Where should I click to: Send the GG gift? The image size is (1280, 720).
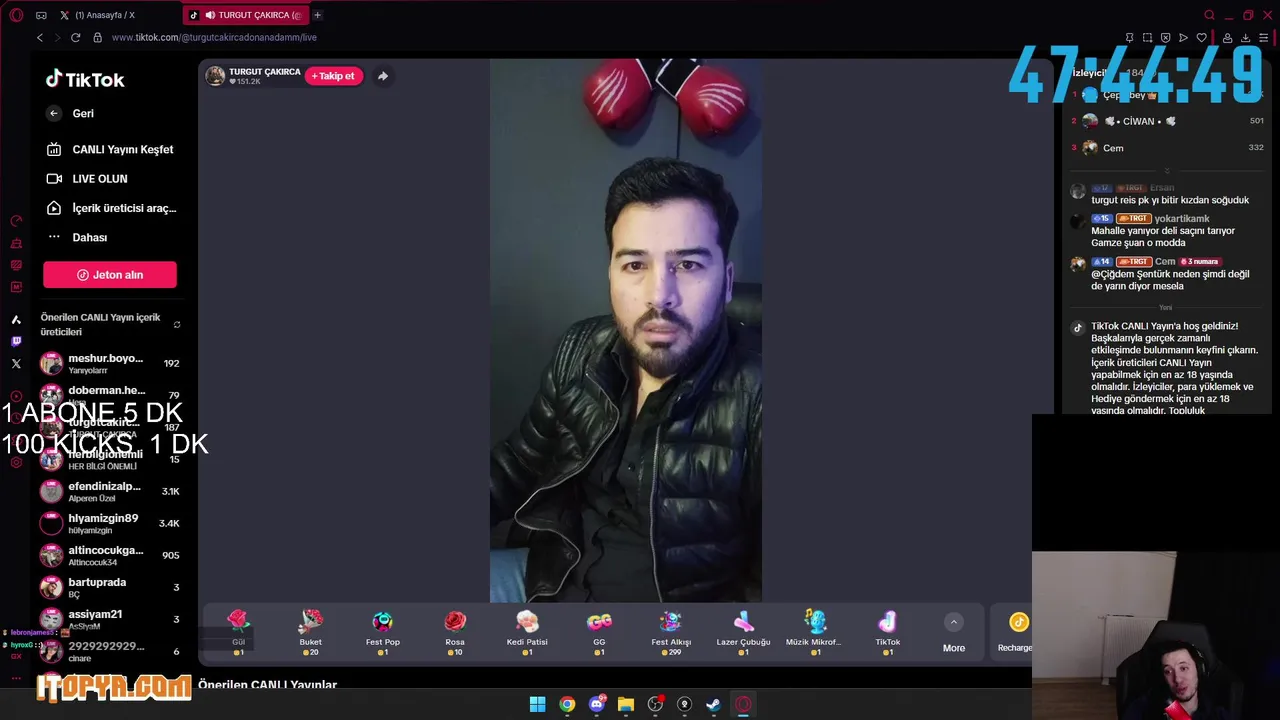tap(599, 632)
